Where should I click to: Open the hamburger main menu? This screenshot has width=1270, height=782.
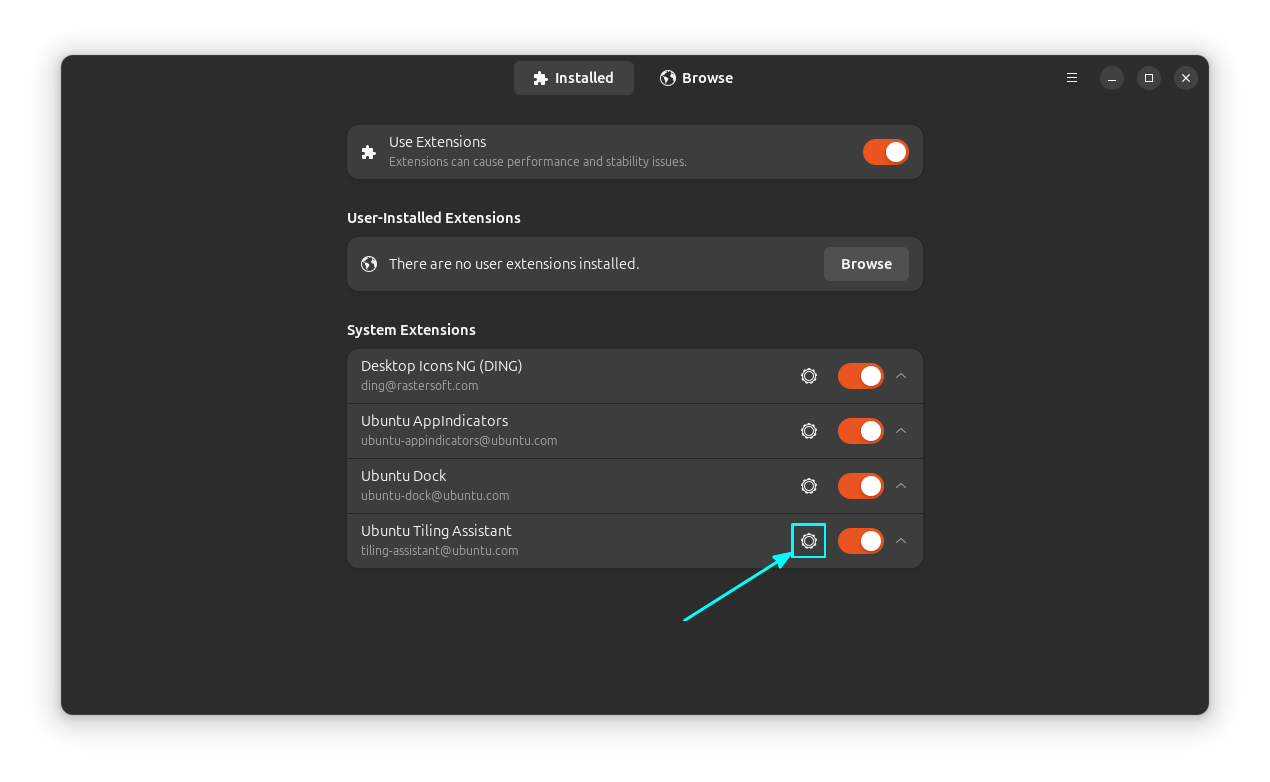tap(1072, 78)
